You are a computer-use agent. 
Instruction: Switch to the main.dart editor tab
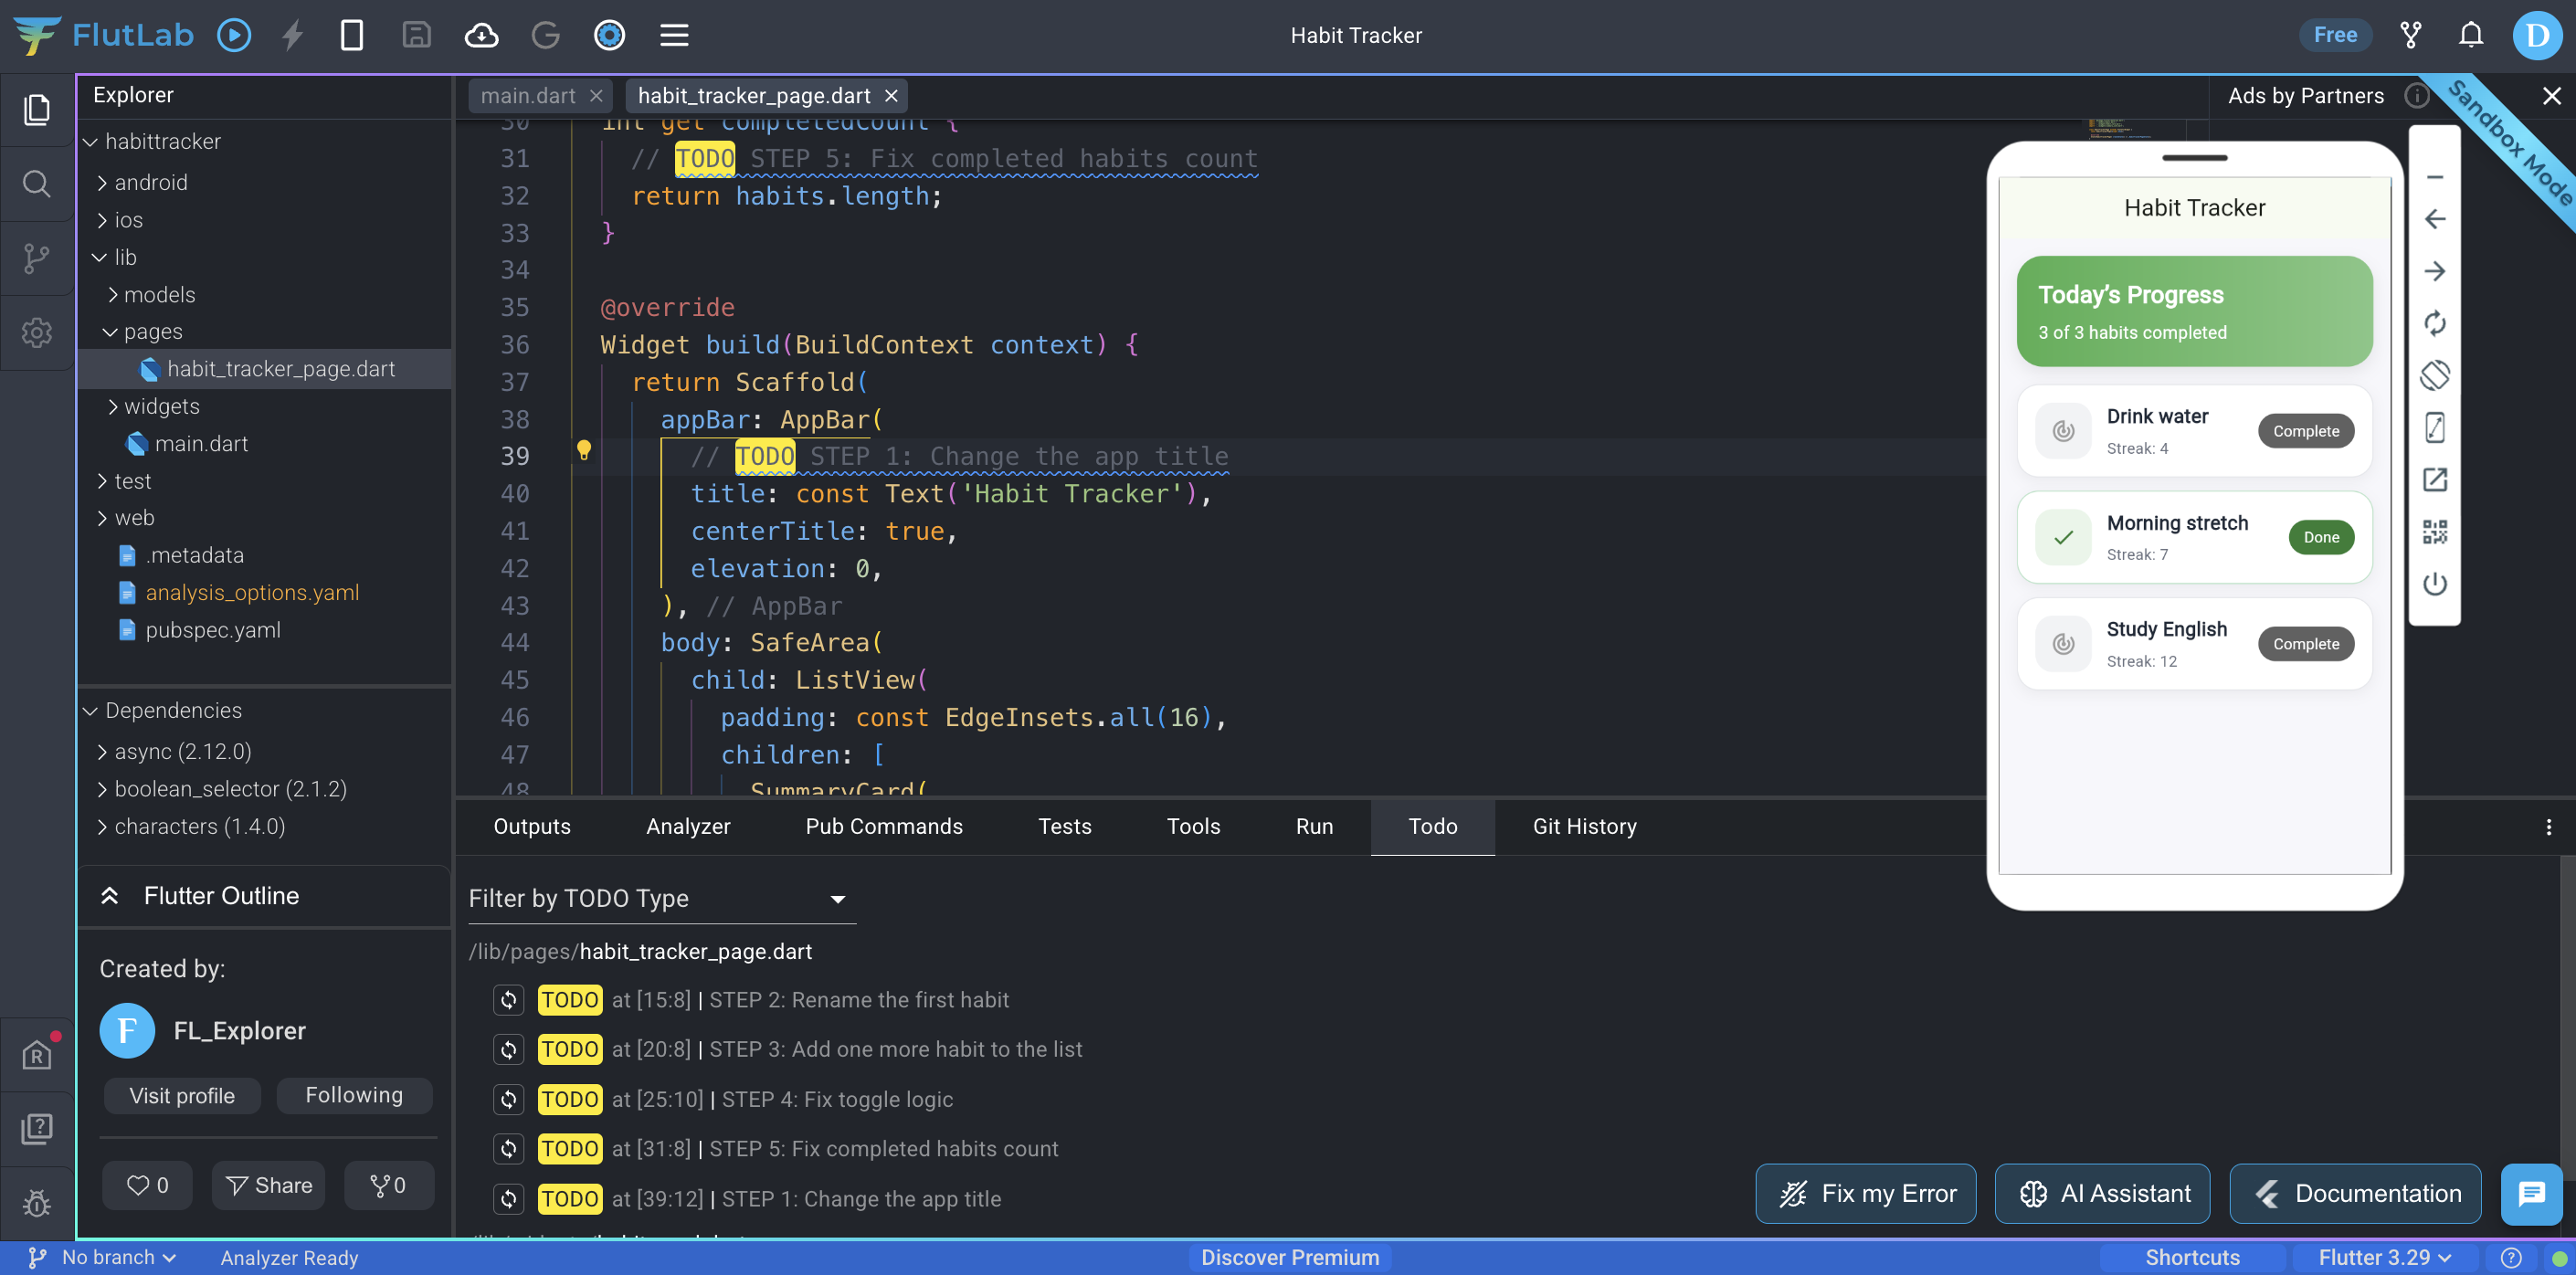click(x=528, y=96)
